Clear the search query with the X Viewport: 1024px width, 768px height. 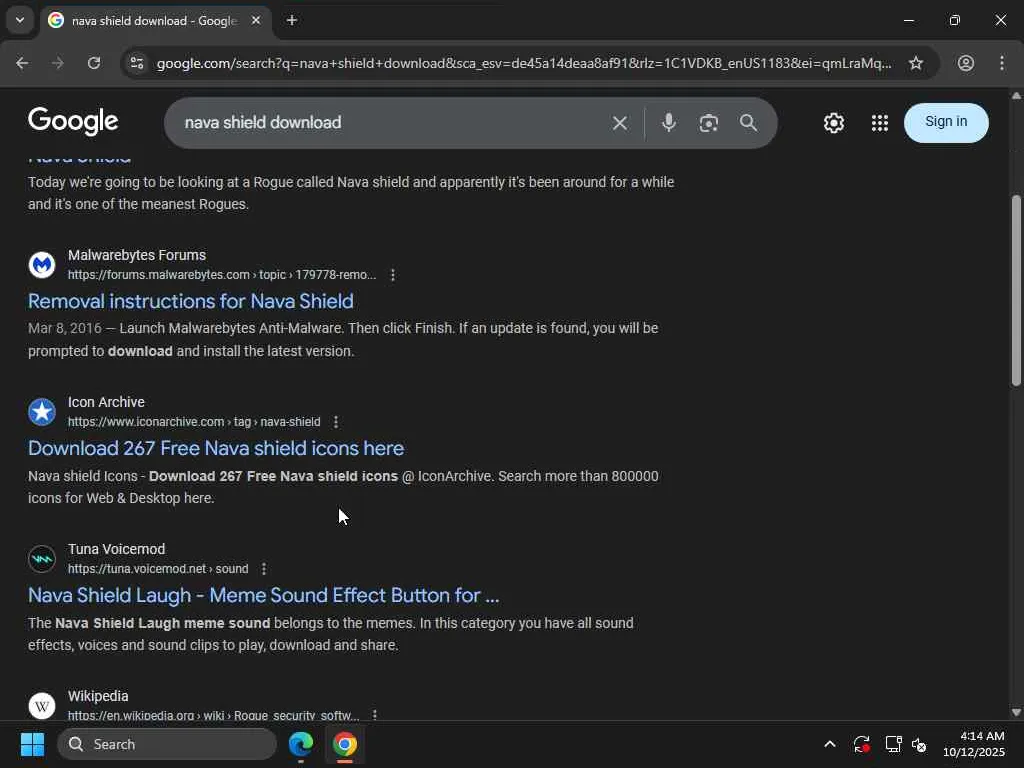tap(620, 123)
